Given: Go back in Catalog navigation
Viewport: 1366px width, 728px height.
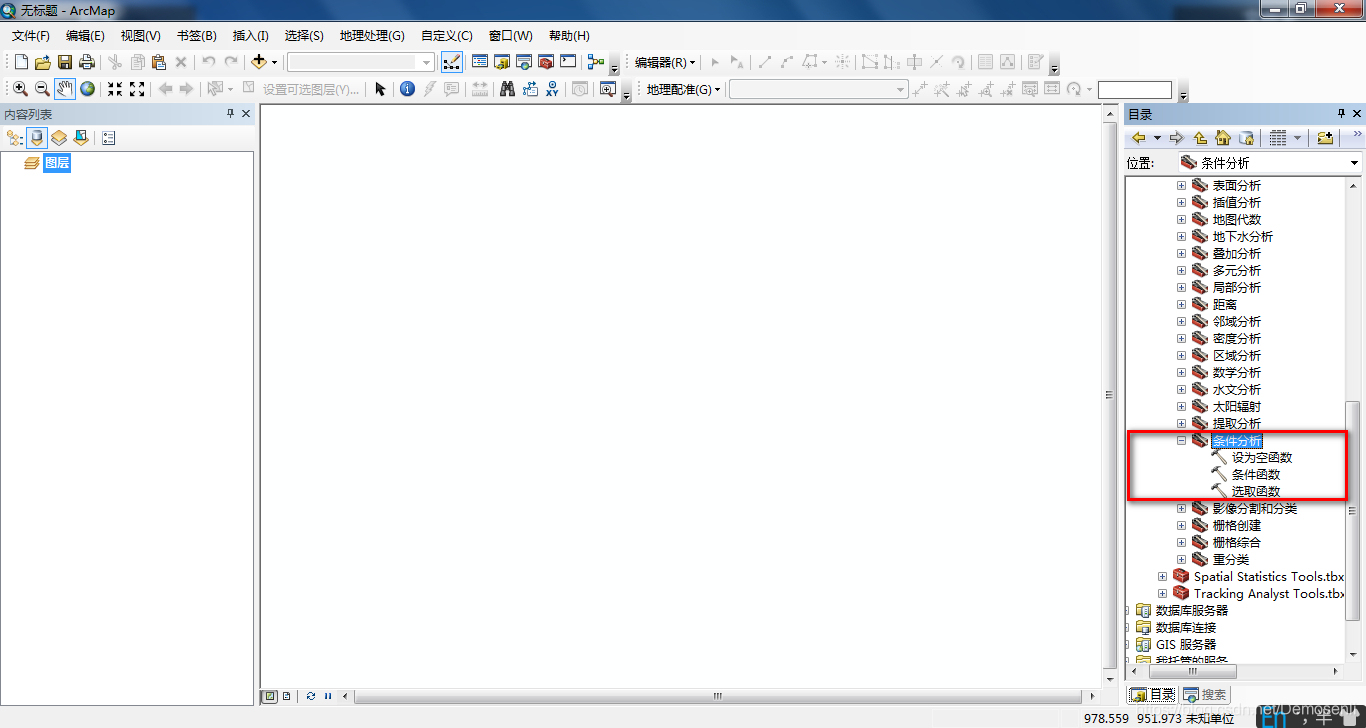Looking at the screenshot, I should click(x=1138, y=138).
